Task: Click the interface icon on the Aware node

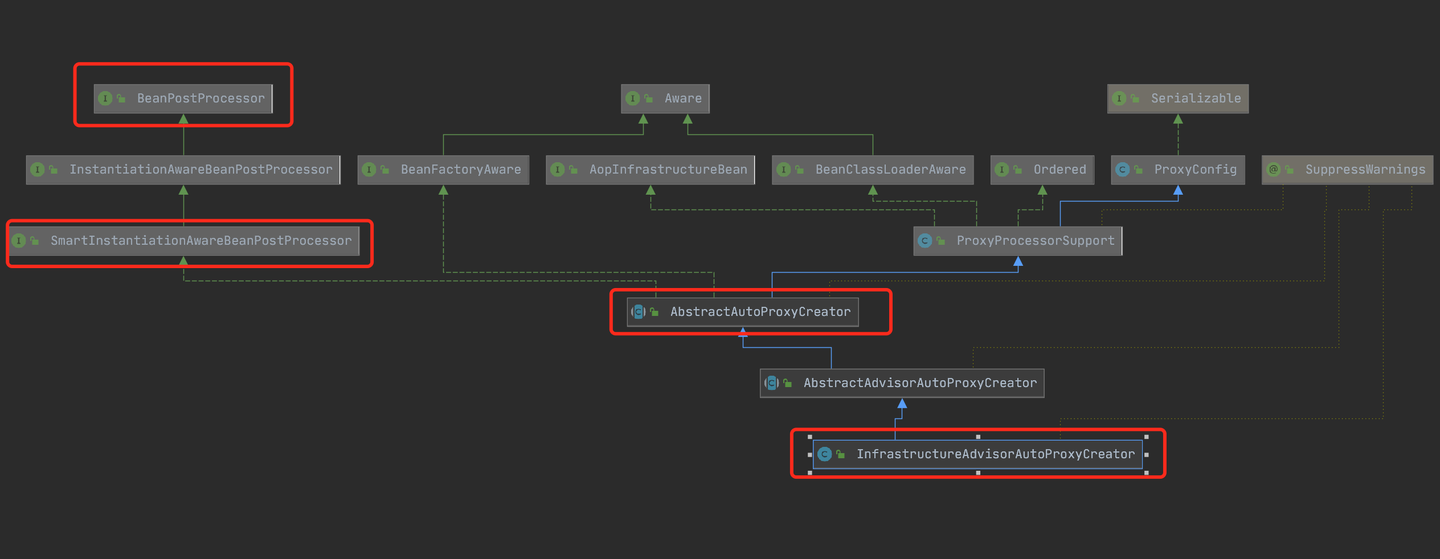Action: tap(633, 98)
